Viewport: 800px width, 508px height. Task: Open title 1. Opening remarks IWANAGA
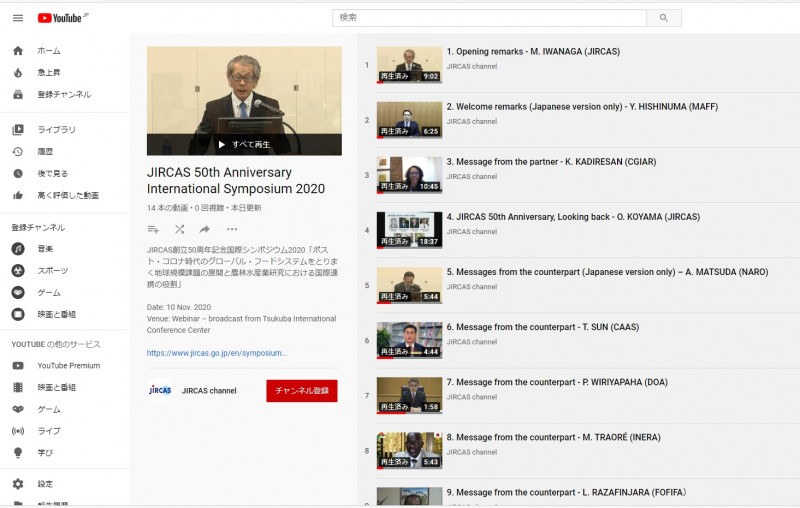pos(533,52)
